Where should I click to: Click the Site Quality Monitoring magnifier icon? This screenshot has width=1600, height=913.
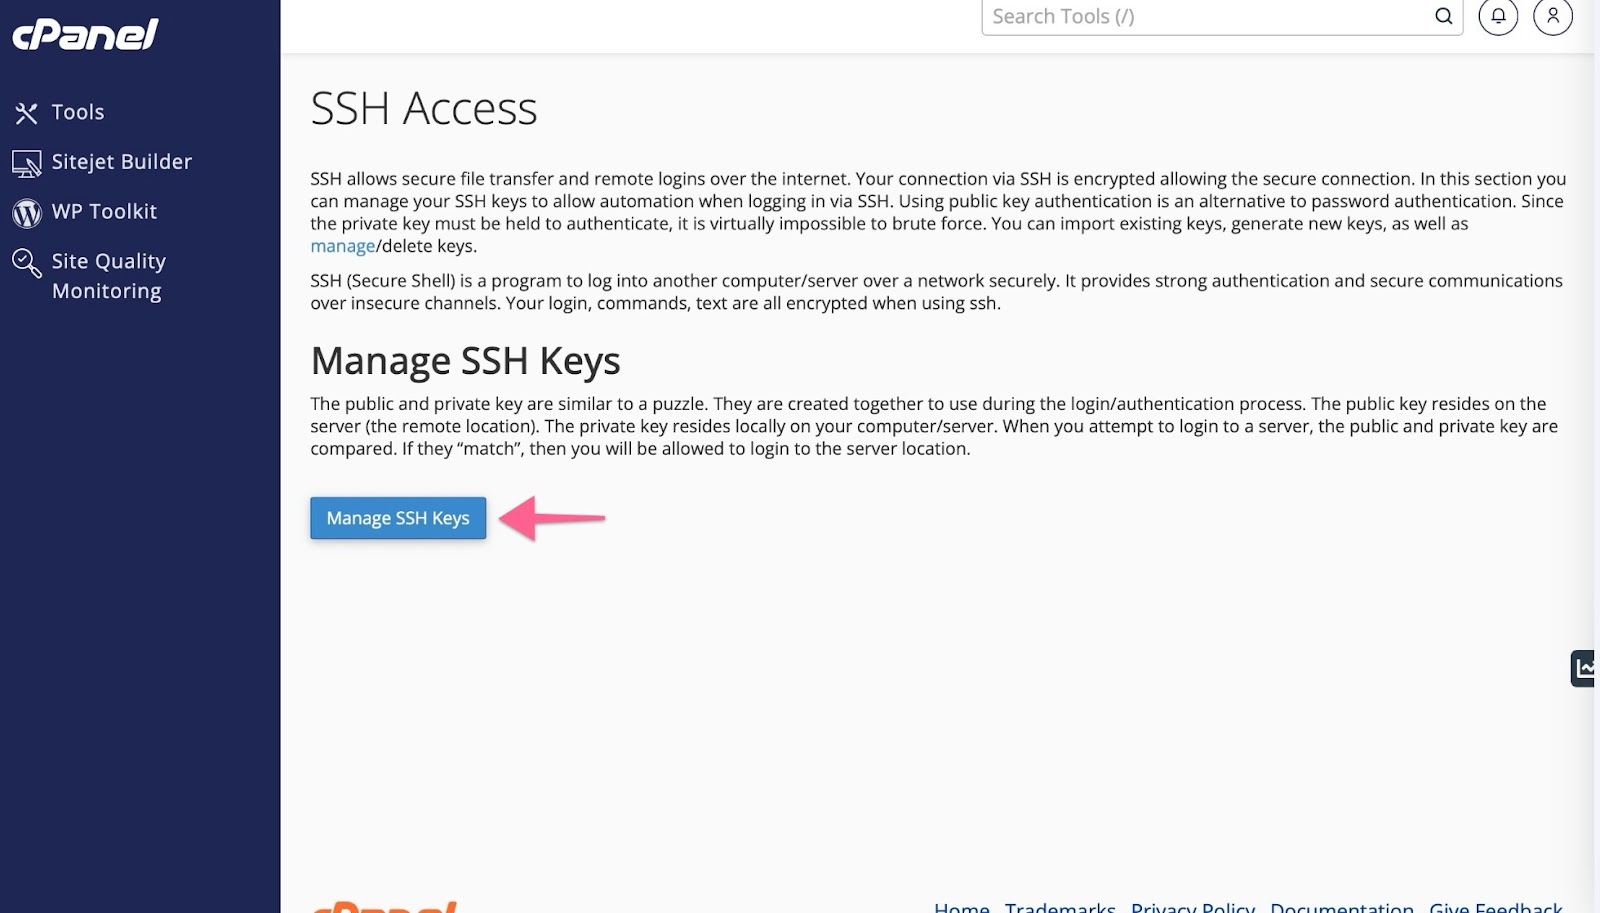[26, 263]
